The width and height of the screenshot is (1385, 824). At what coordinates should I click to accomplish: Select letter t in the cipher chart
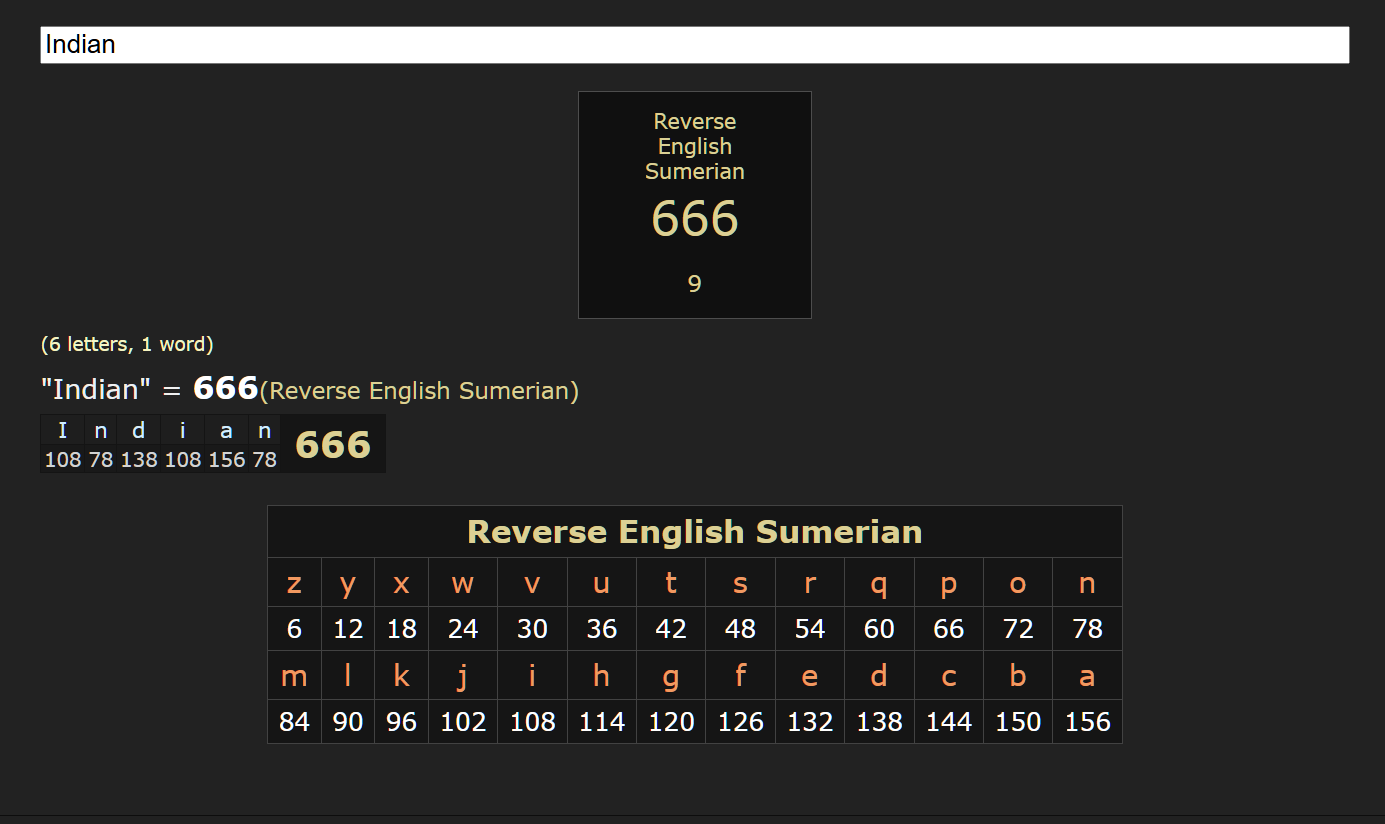coord(671,584)
